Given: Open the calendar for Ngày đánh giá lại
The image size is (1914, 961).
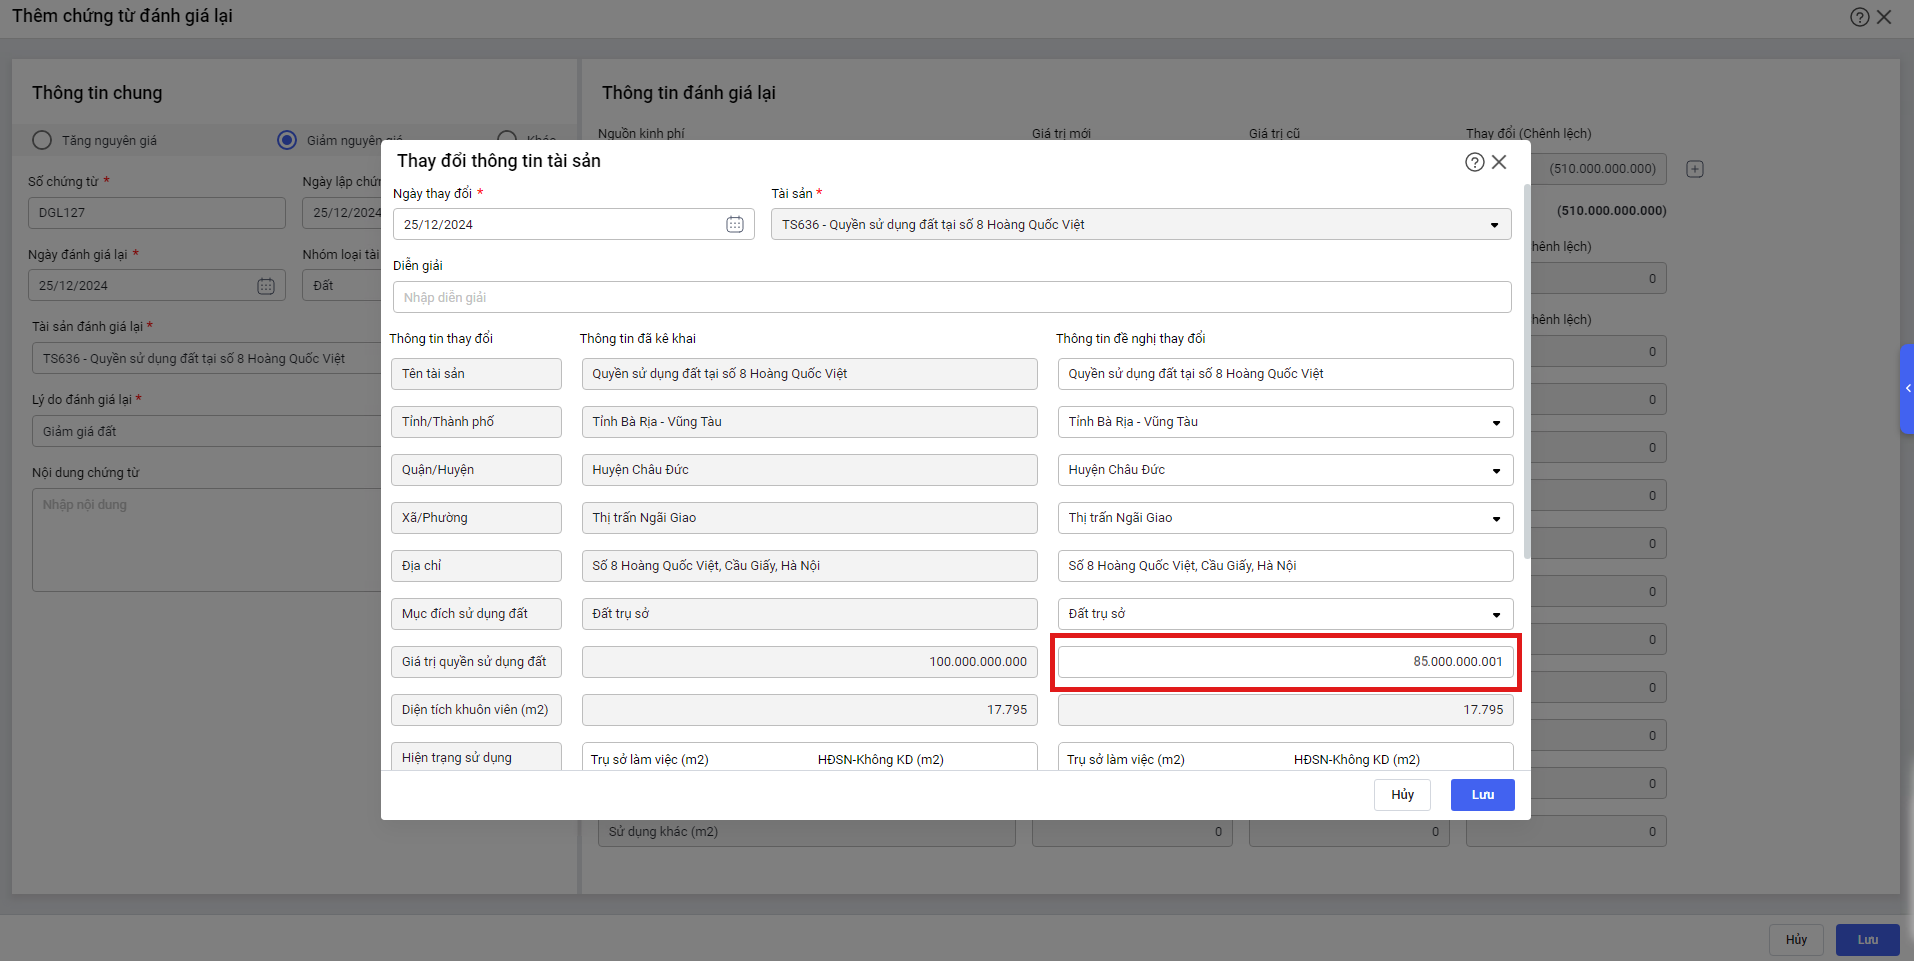Looking at the screenshot, I should click(266, 286).
